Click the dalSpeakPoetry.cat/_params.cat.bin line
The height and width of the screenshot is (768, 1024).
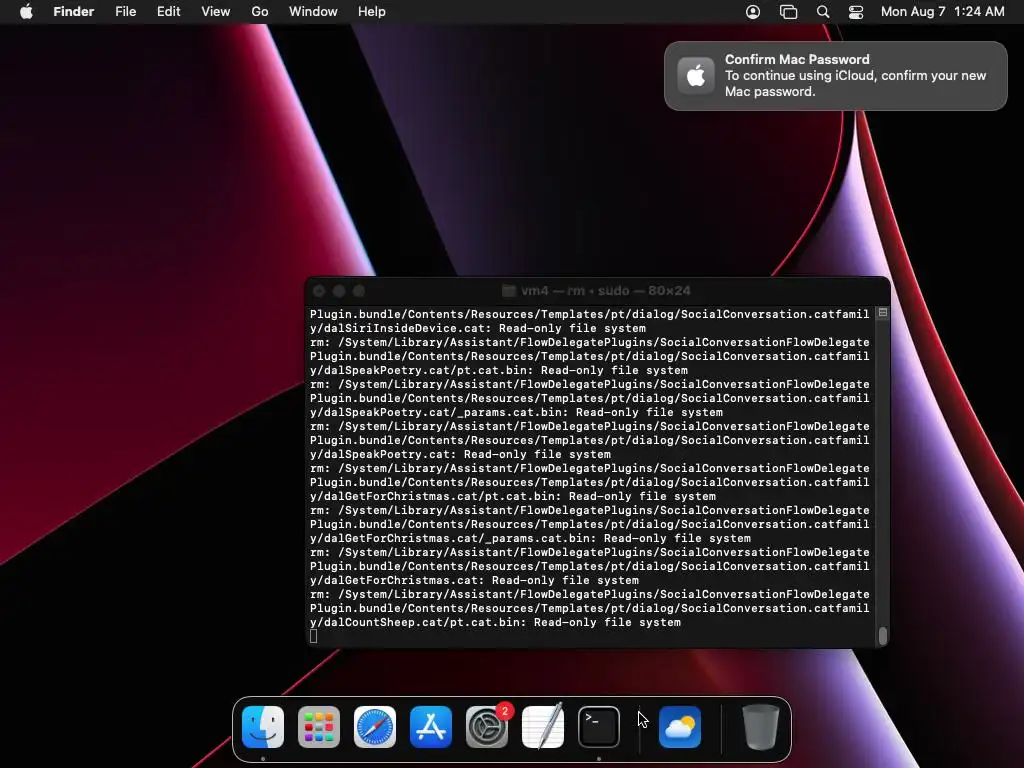pyautogui.click(x=516, y=412)
